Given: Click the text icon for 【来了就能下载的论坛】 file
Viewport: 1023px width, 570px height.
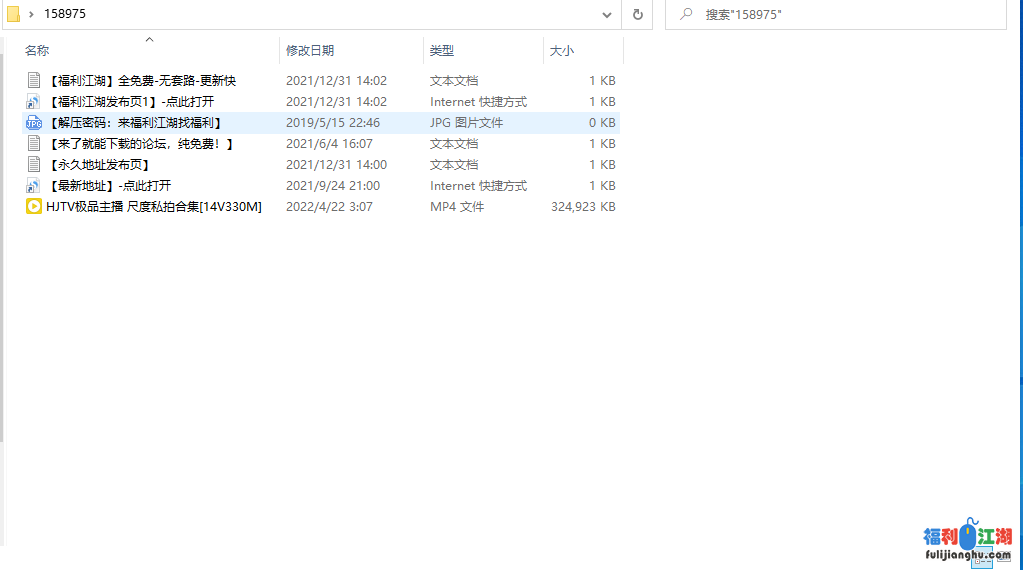Looking at the screenshot, I should tap(33, 144).
